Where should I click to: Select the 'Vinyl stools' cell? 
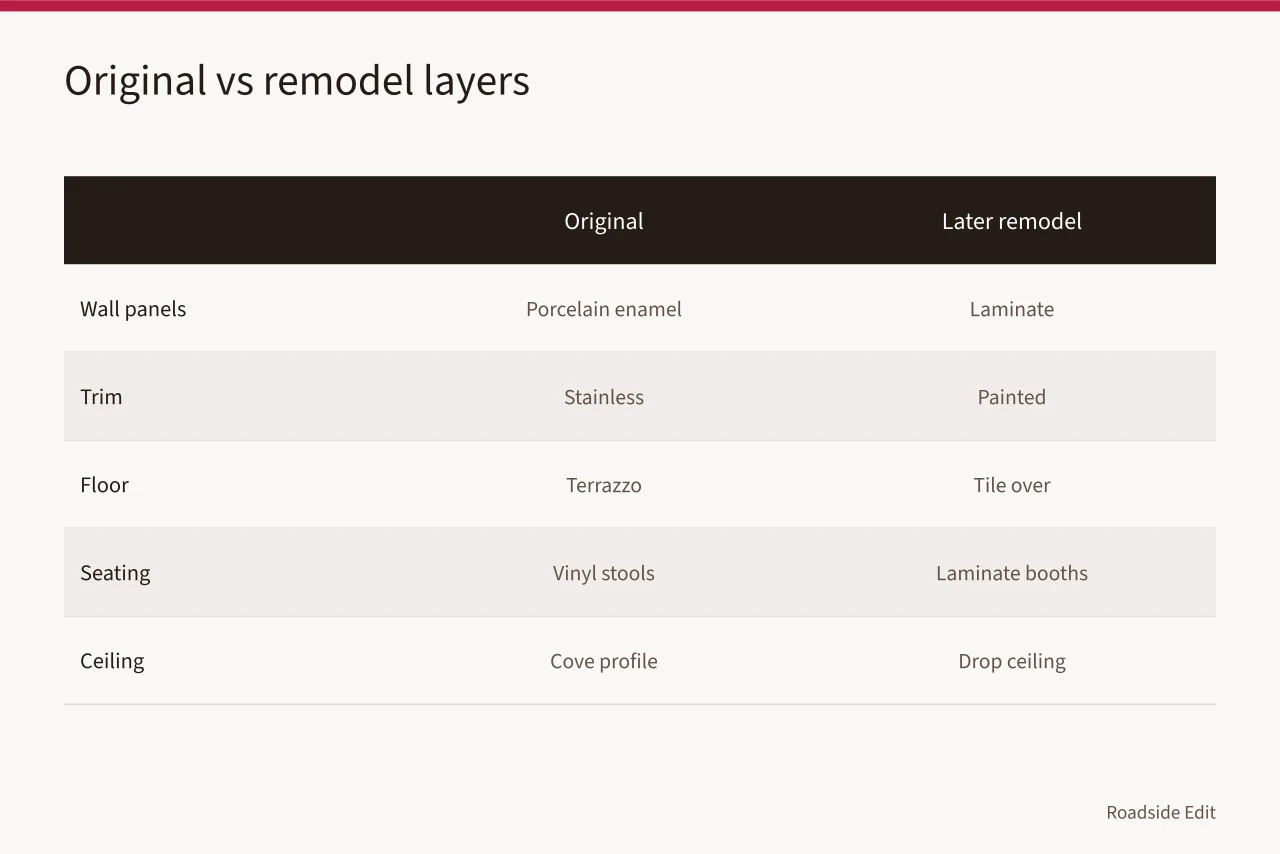(x=604, y=573)
